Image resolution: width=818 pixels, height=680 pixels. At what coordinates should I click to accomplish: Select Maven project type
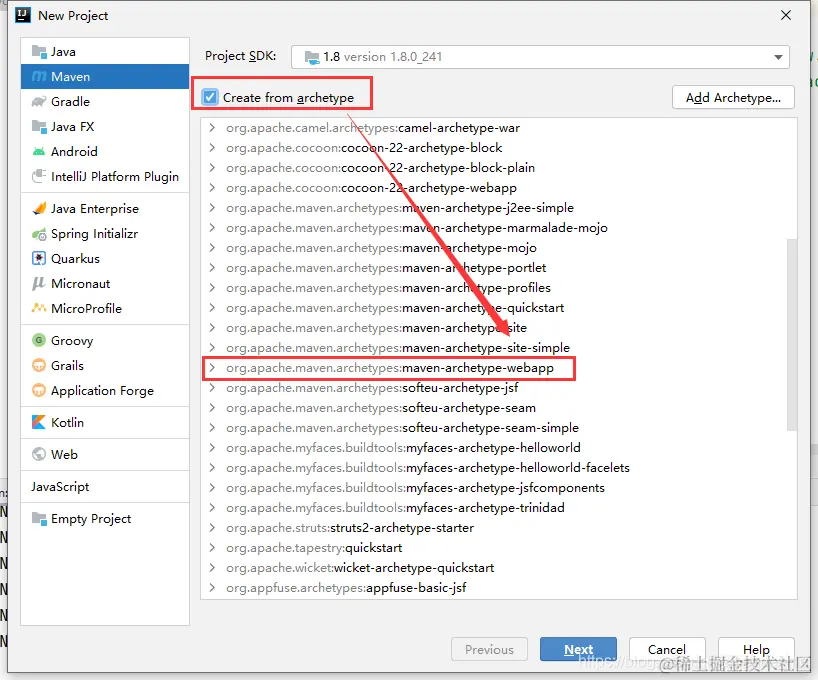click(105, 77)
